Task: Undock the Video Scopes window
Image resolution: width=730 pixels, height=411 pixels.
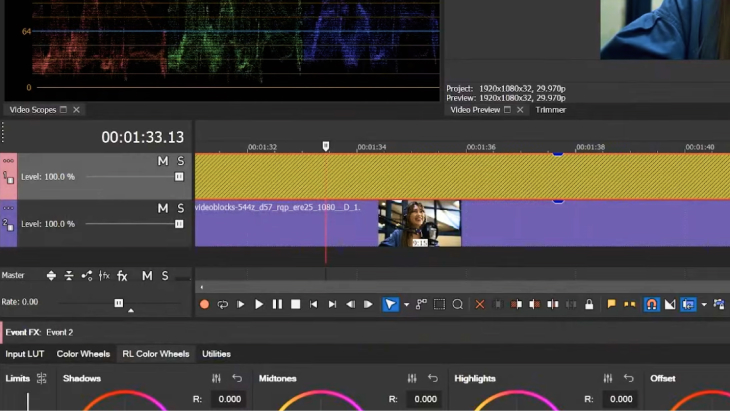Action: click(63, 109)
